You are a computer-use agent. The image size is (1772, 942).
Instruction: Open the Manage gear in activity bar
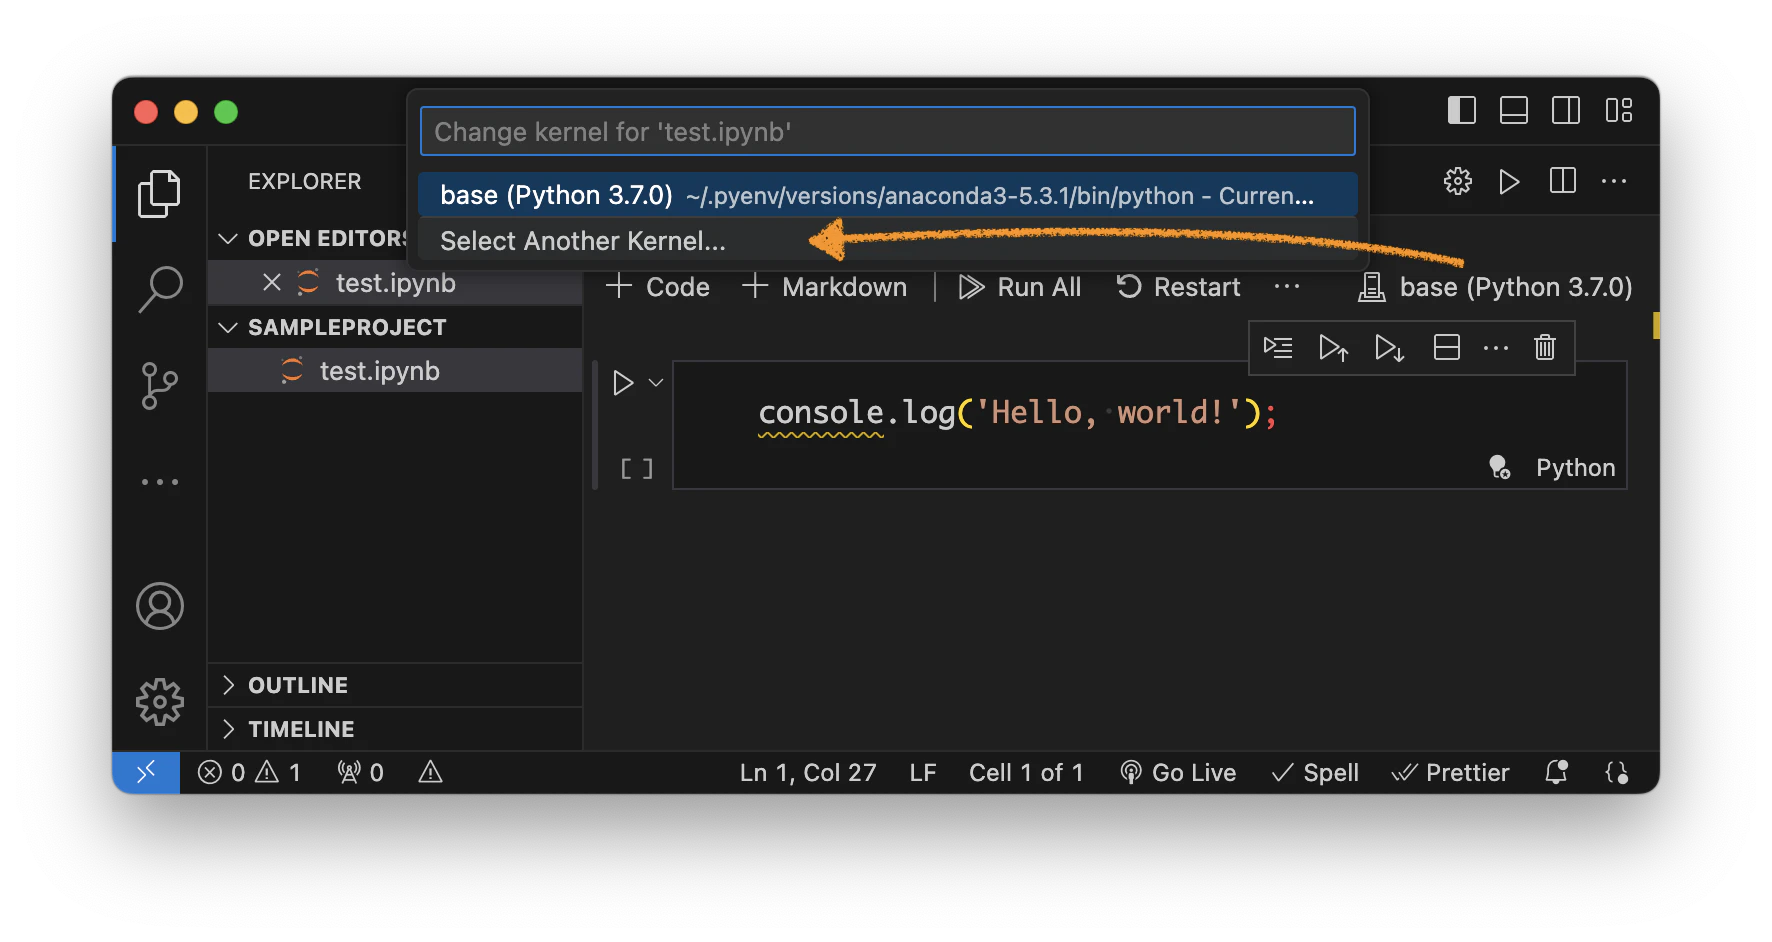[159, 702]
